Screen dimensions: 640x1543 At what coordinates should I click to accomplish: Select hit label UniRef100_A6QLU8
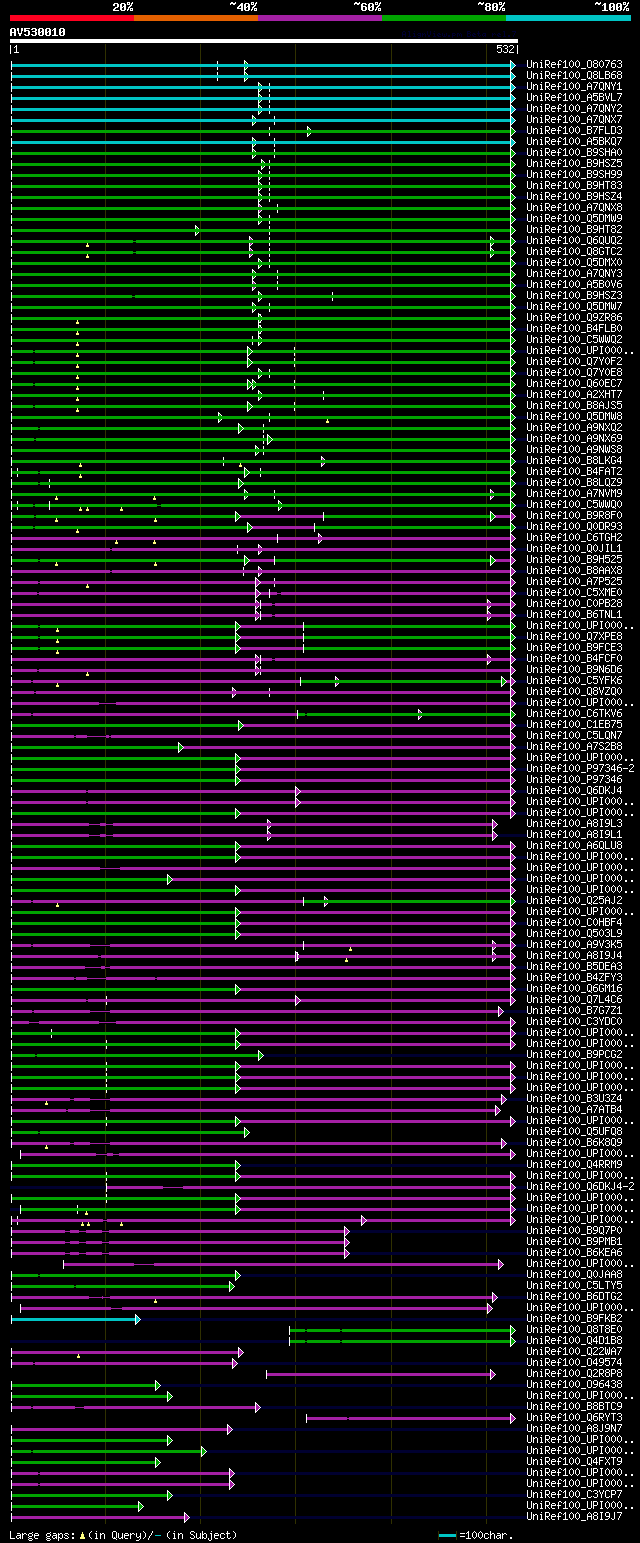coord(574,845)
